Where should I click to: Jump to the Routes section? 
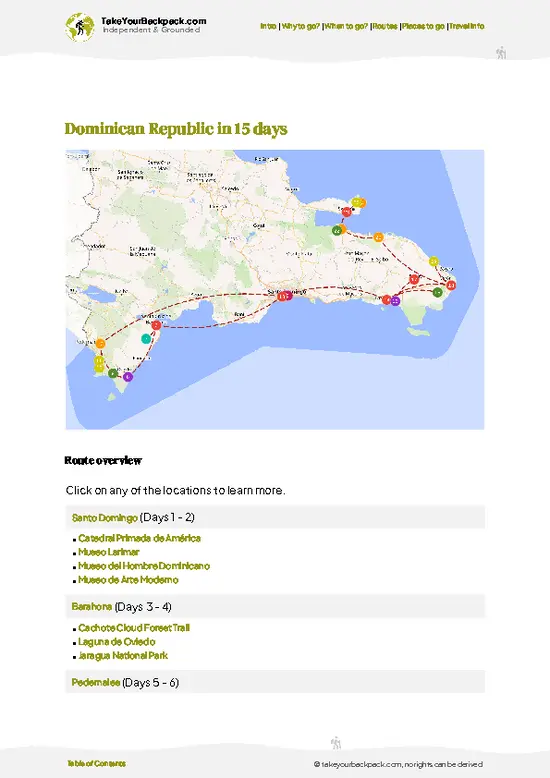click(385, 26)
